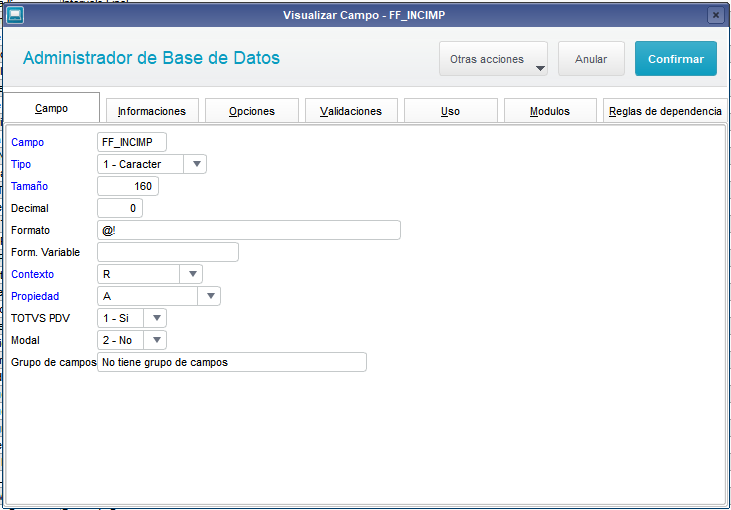Switch to the Uso tab

click(x=450, y=111)
